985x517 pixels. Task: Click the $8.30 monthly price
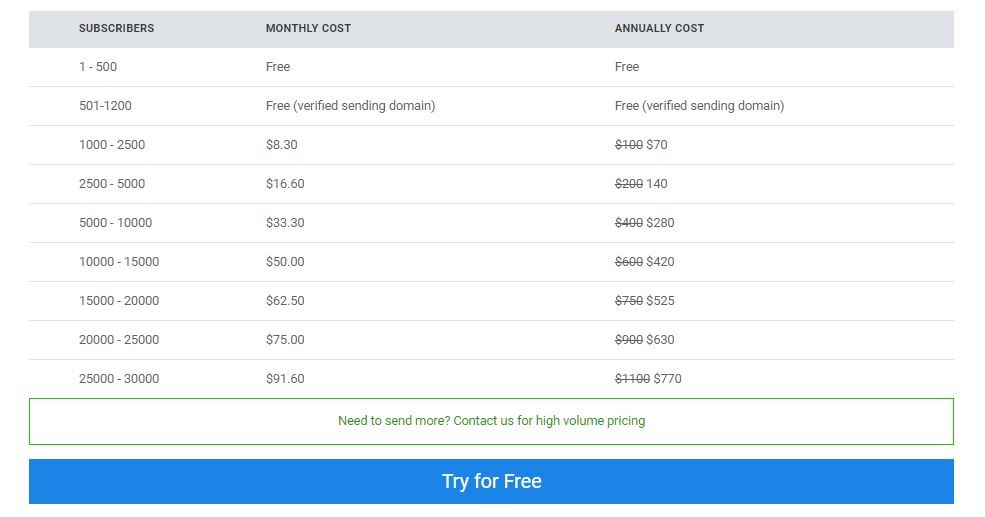[281, 144]
